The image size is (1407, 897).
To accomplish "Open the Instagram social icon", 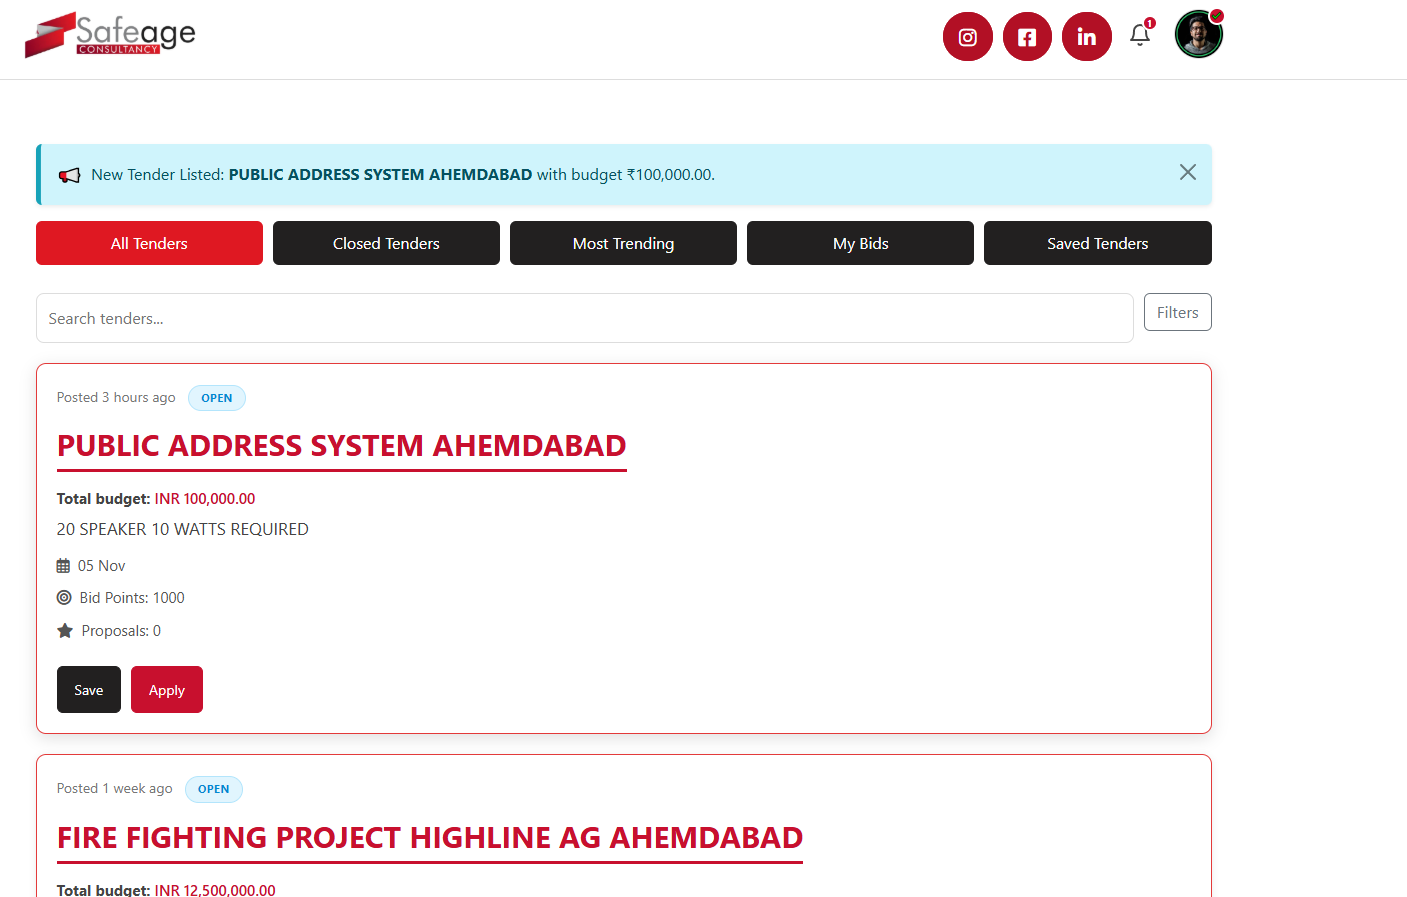I will coord(968,37).
